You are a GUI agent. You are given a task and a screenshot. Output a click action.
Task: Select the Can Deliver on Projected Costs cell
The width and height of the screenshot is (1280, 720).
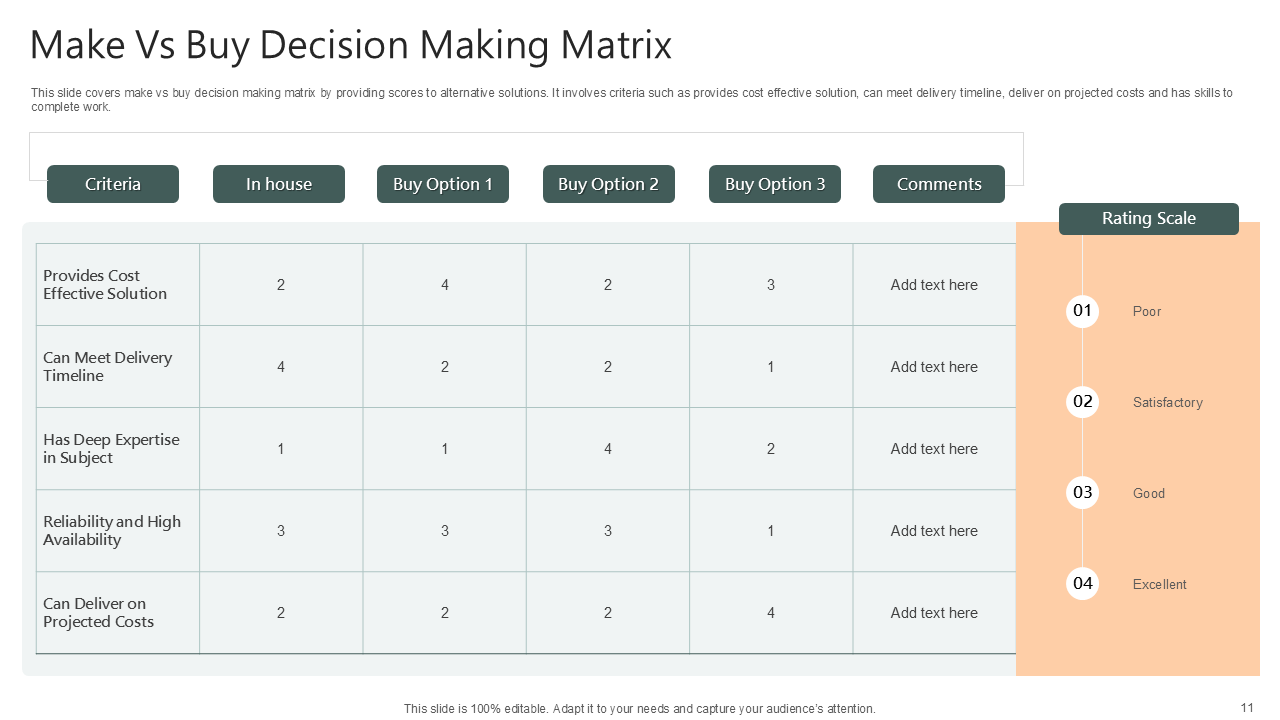(x=98, y=613)
